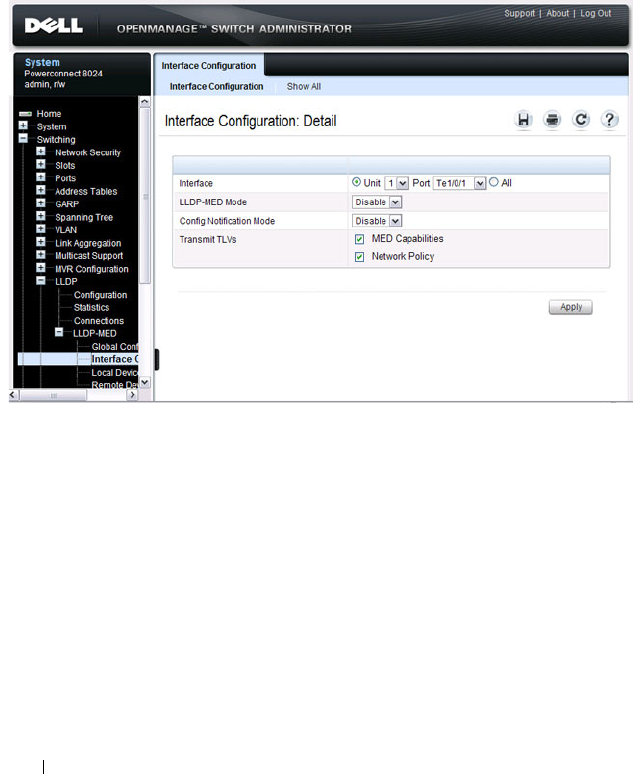The width and height of the screenshot is (641, 774).
Task: Expand the Slots node
Action: click(x=40, y=164)
